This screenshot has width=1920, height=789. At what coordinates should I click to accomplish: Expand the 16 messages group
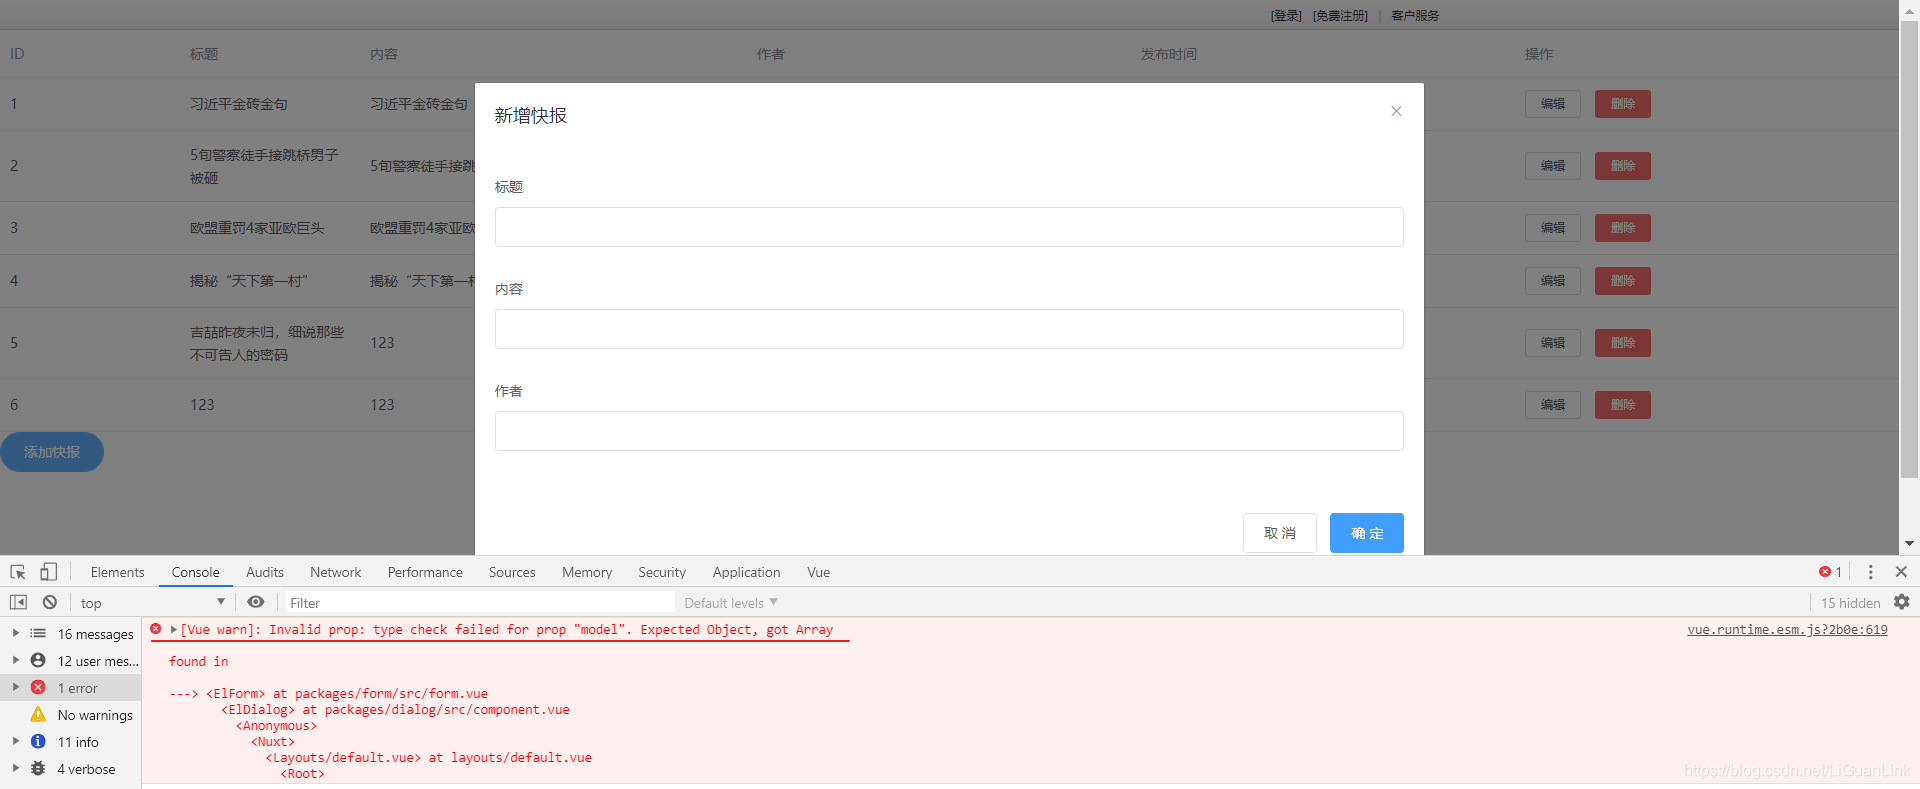[x=15, y=633]
